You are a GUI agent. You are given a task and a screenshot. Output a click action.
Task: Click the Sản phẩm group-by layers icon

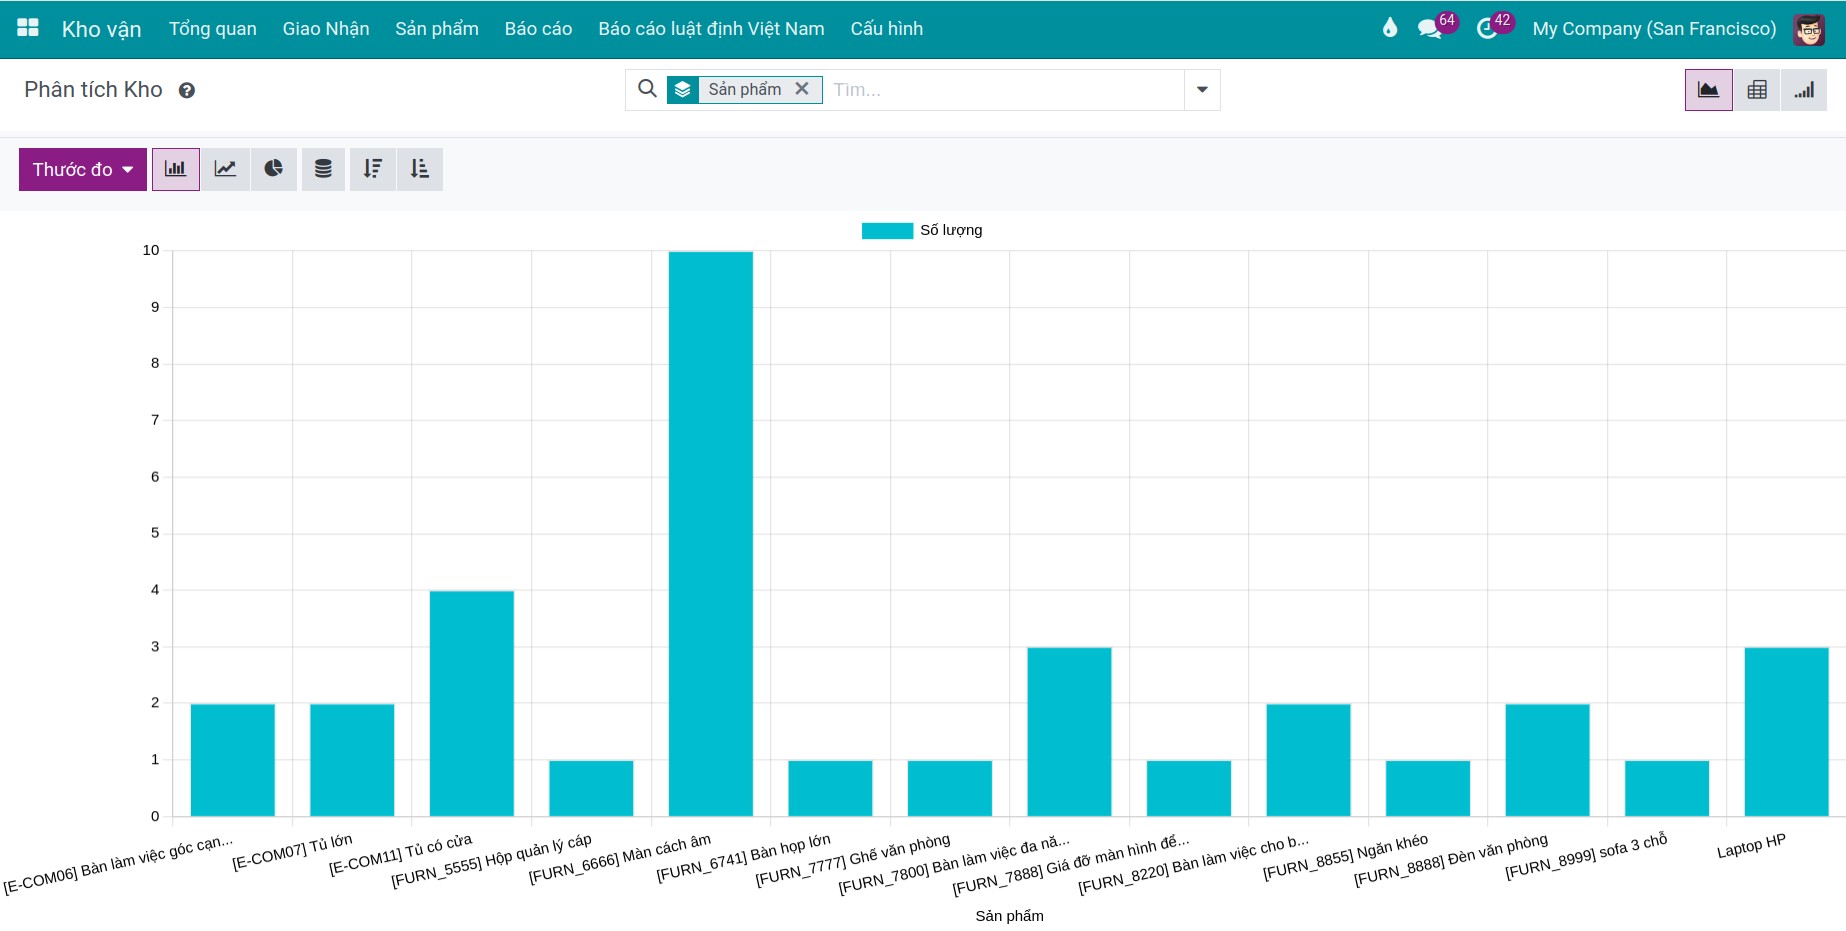click(683, 90)
